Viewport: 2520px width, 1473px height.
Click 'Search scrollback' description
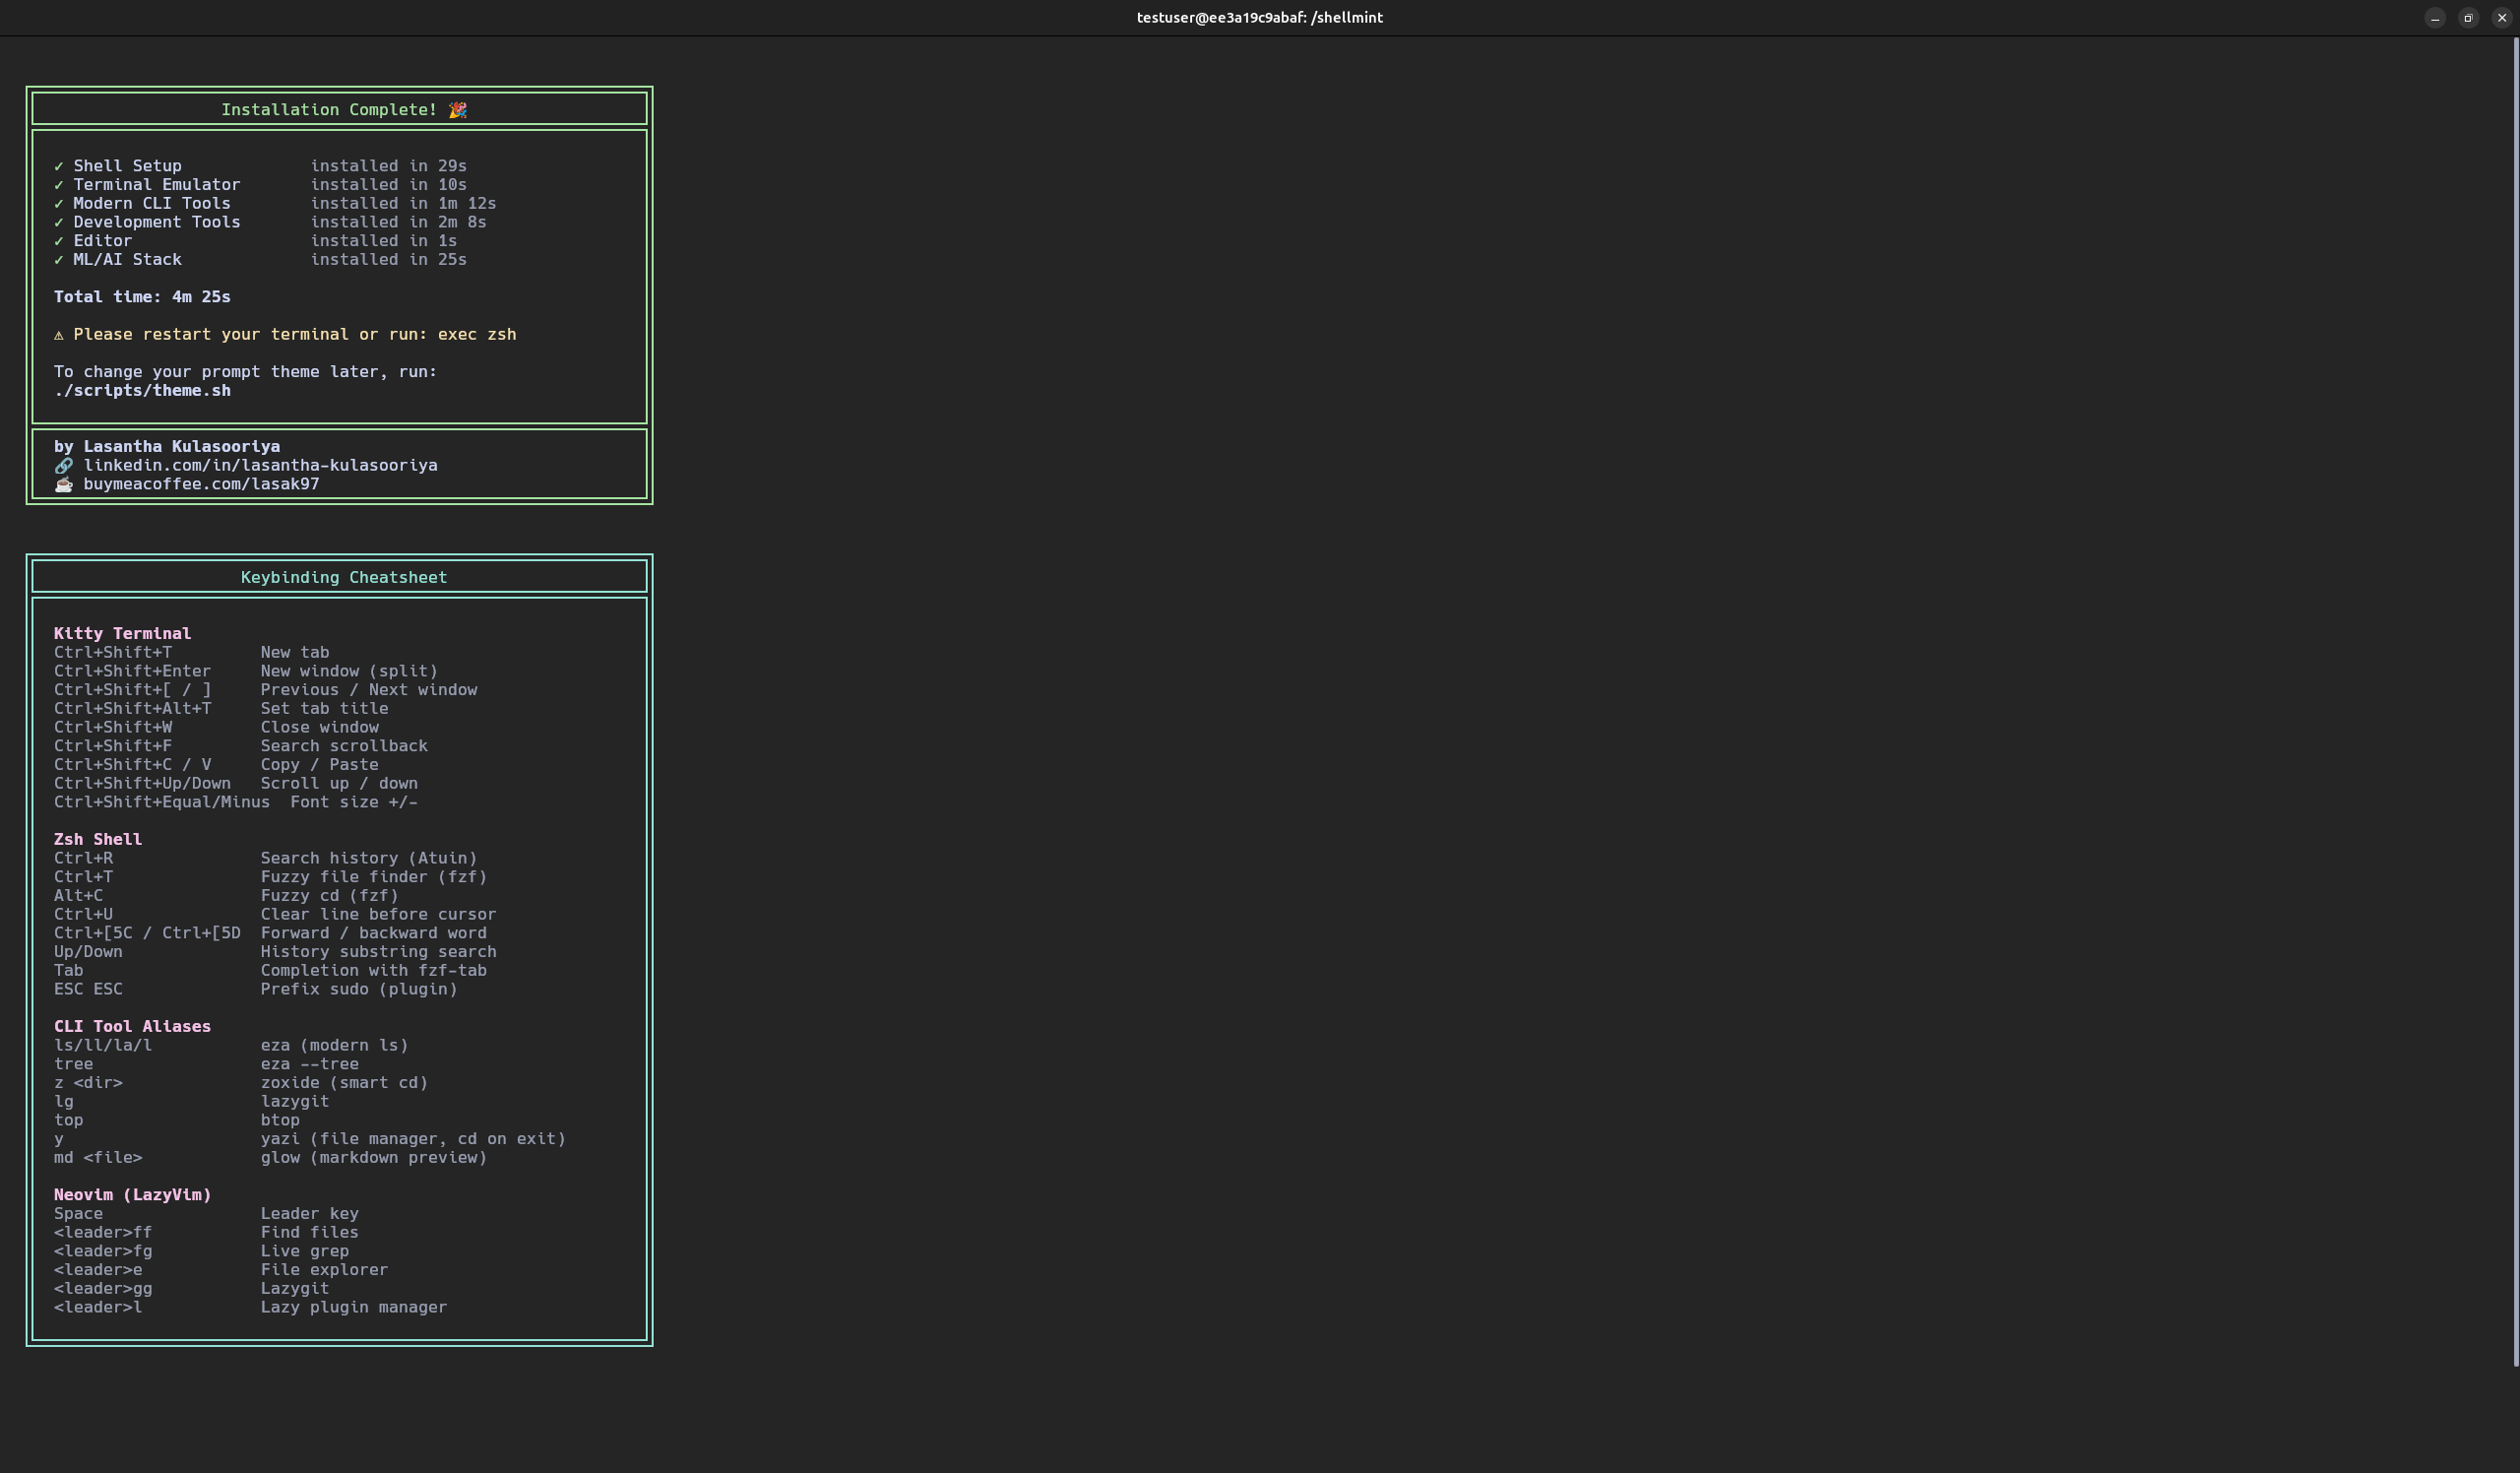344,746
